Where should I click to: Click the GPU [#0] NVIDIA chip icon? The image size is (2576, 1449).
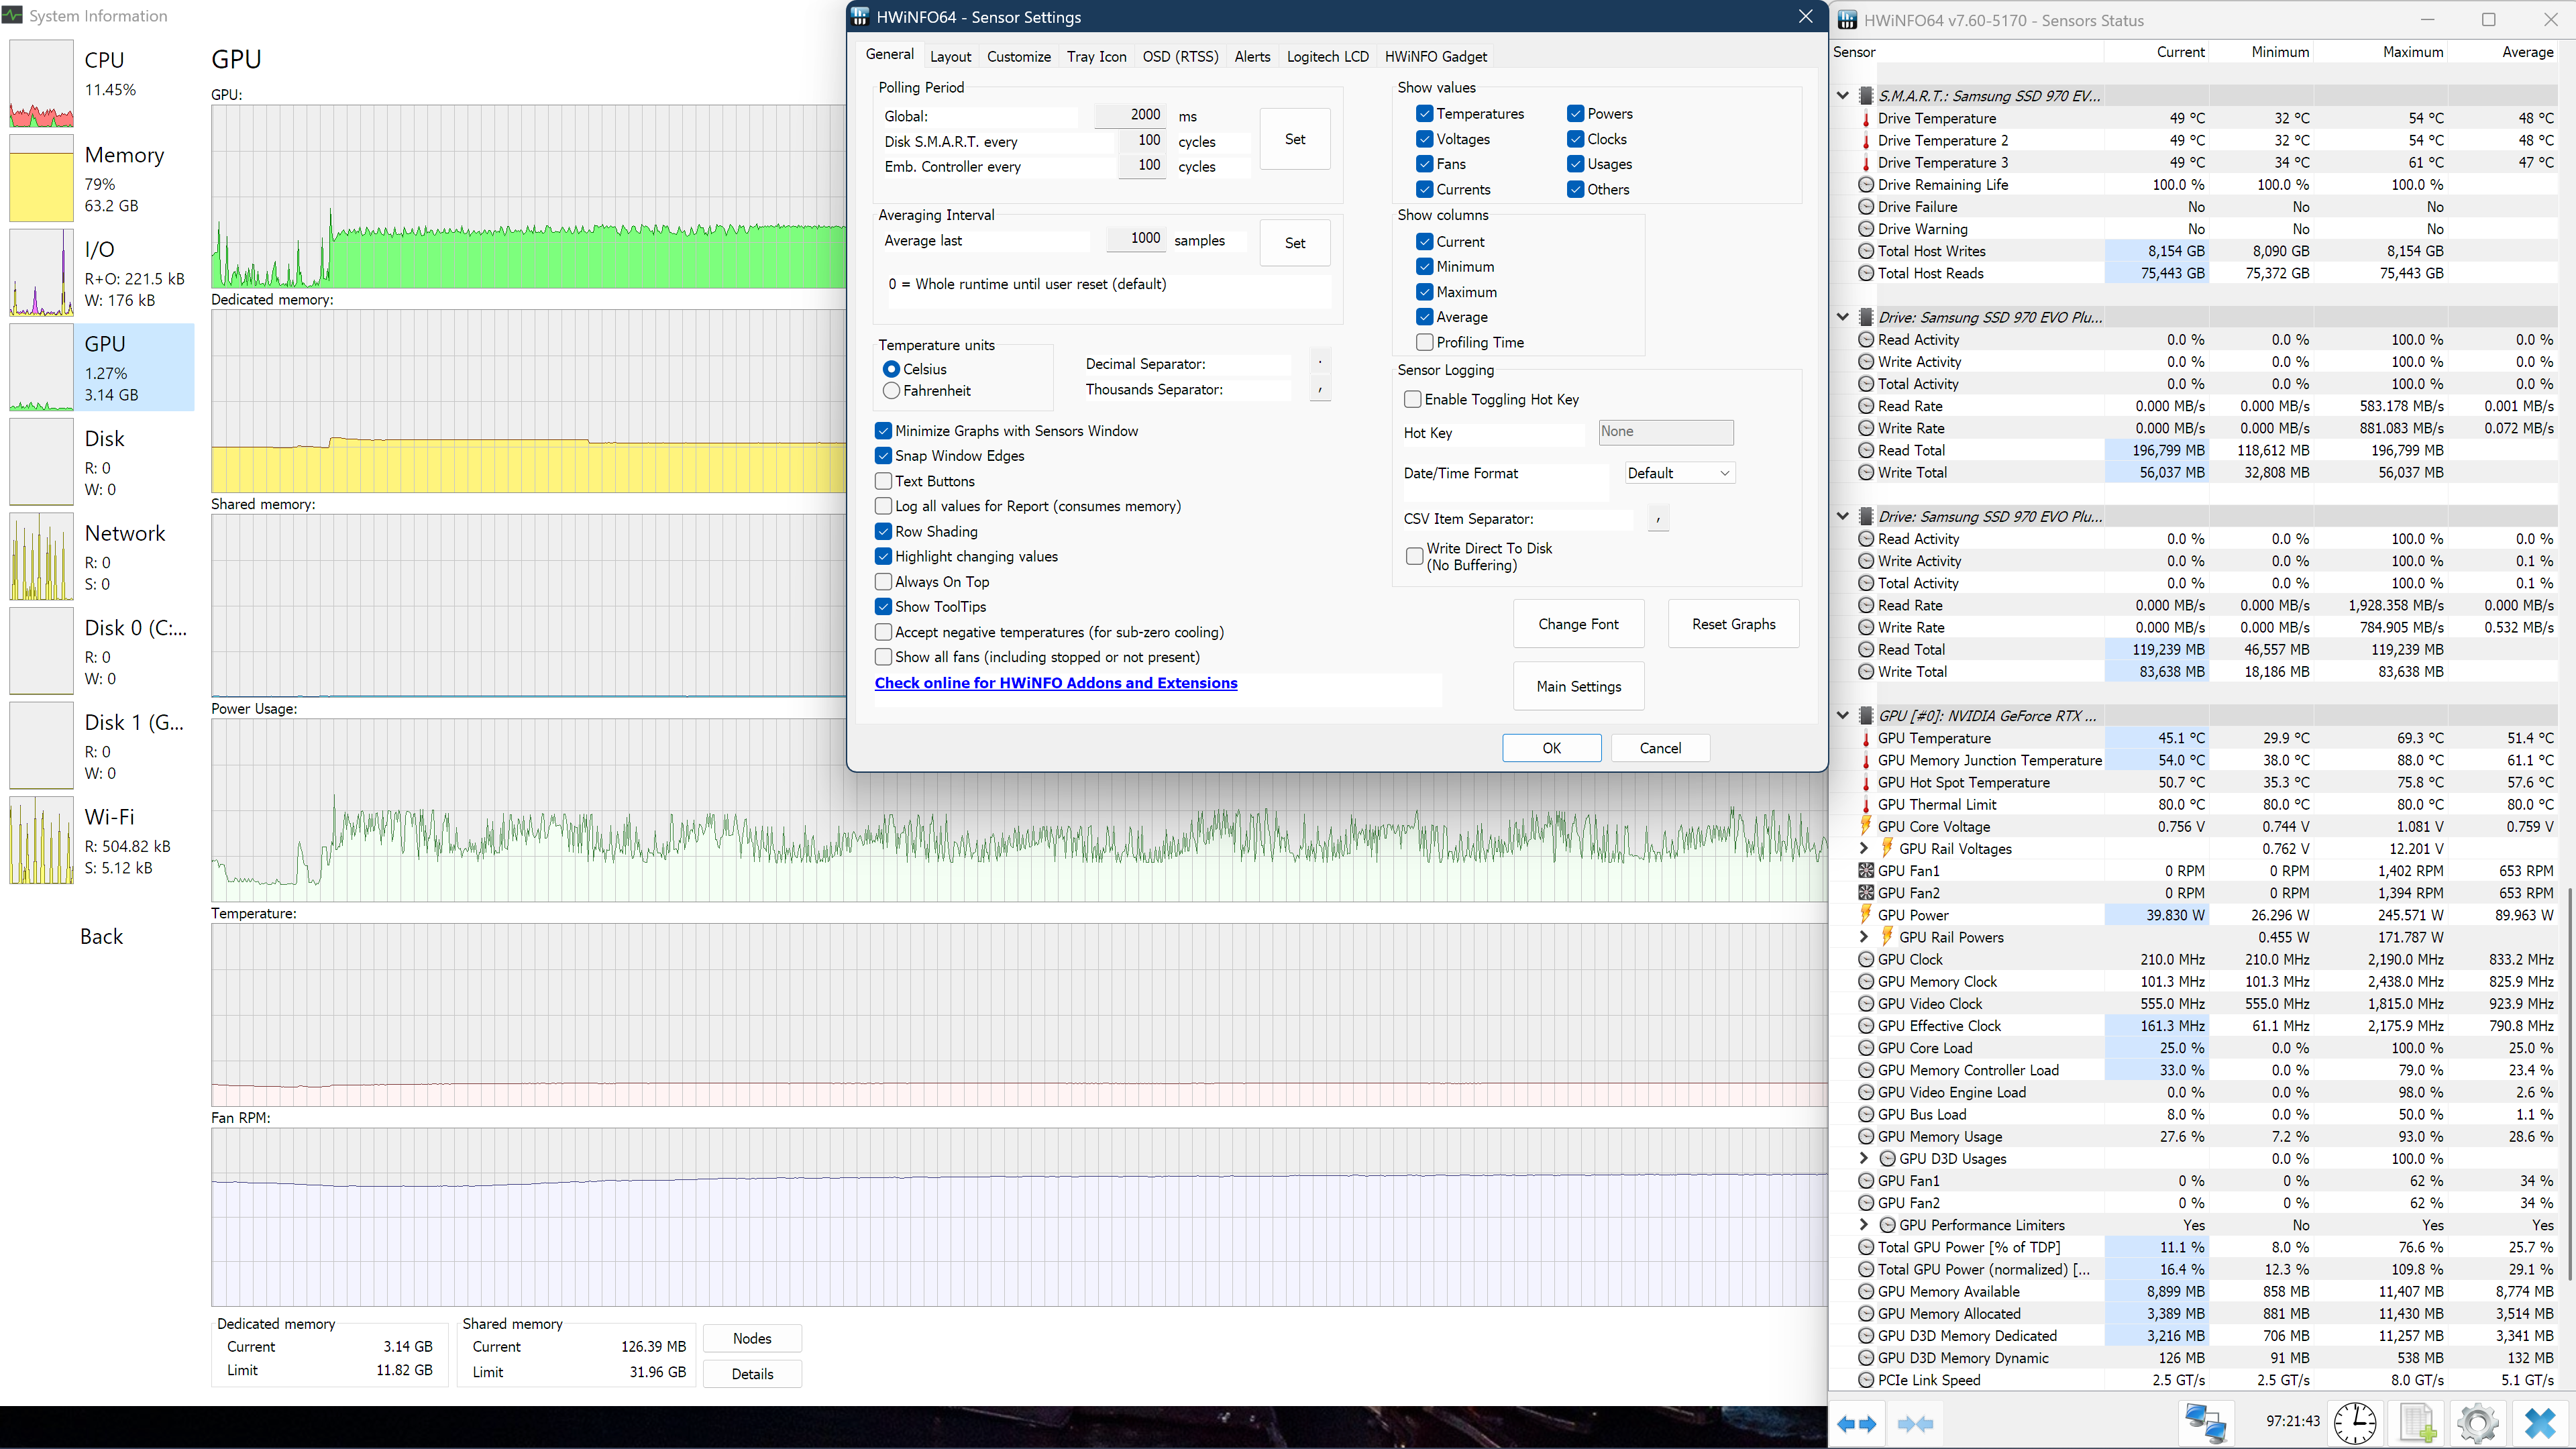(x=1866, y=716)
